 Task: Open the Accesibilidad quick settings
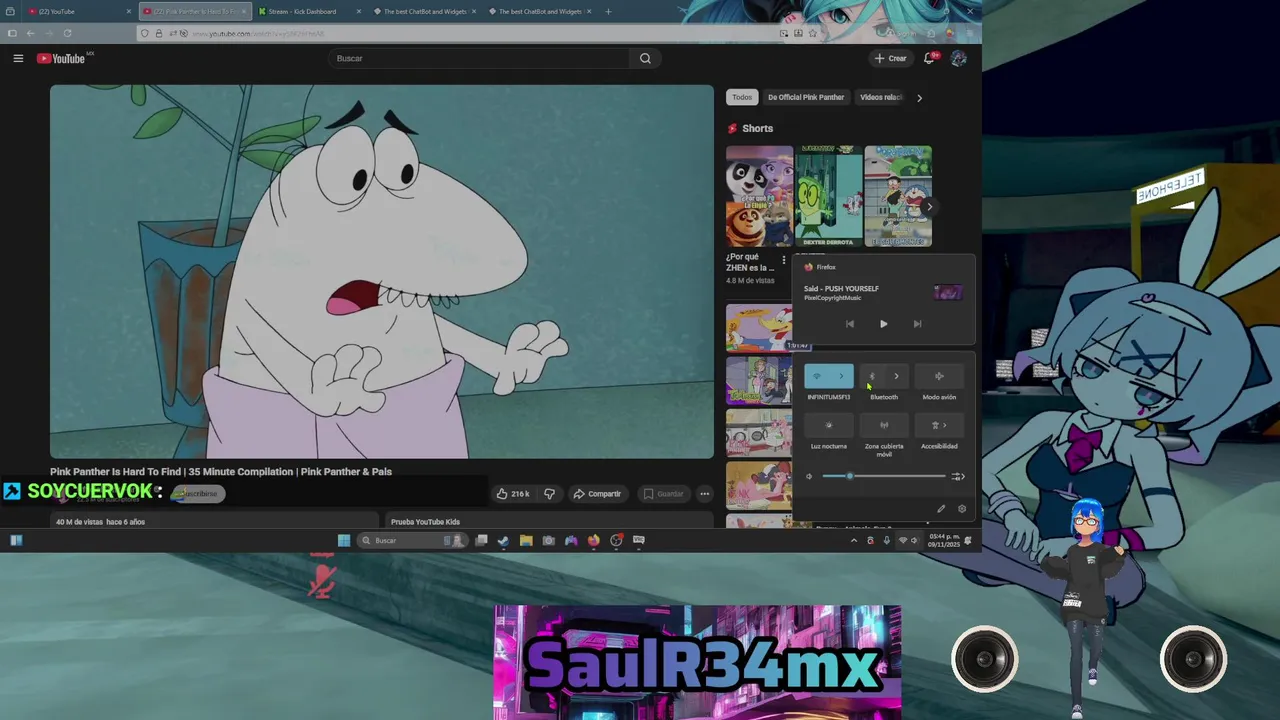point(939,425)
